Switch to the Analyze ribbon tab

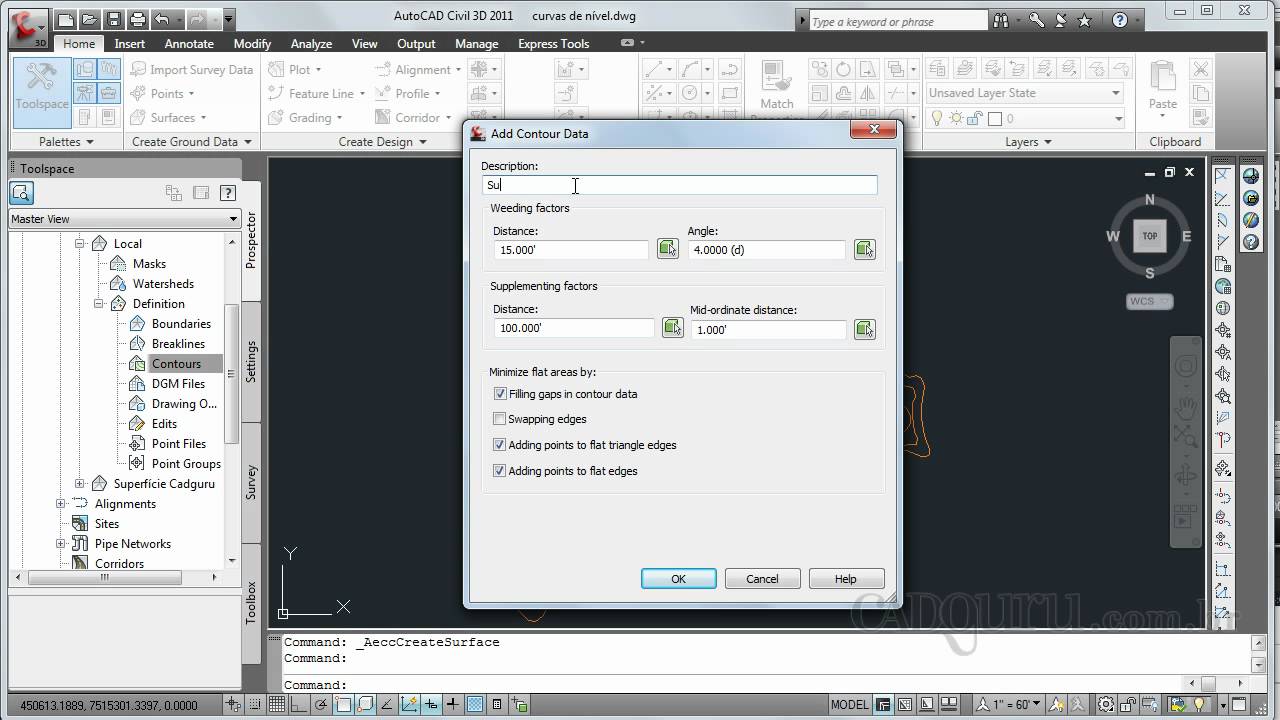pyautogui.click(x=311, y=44)
